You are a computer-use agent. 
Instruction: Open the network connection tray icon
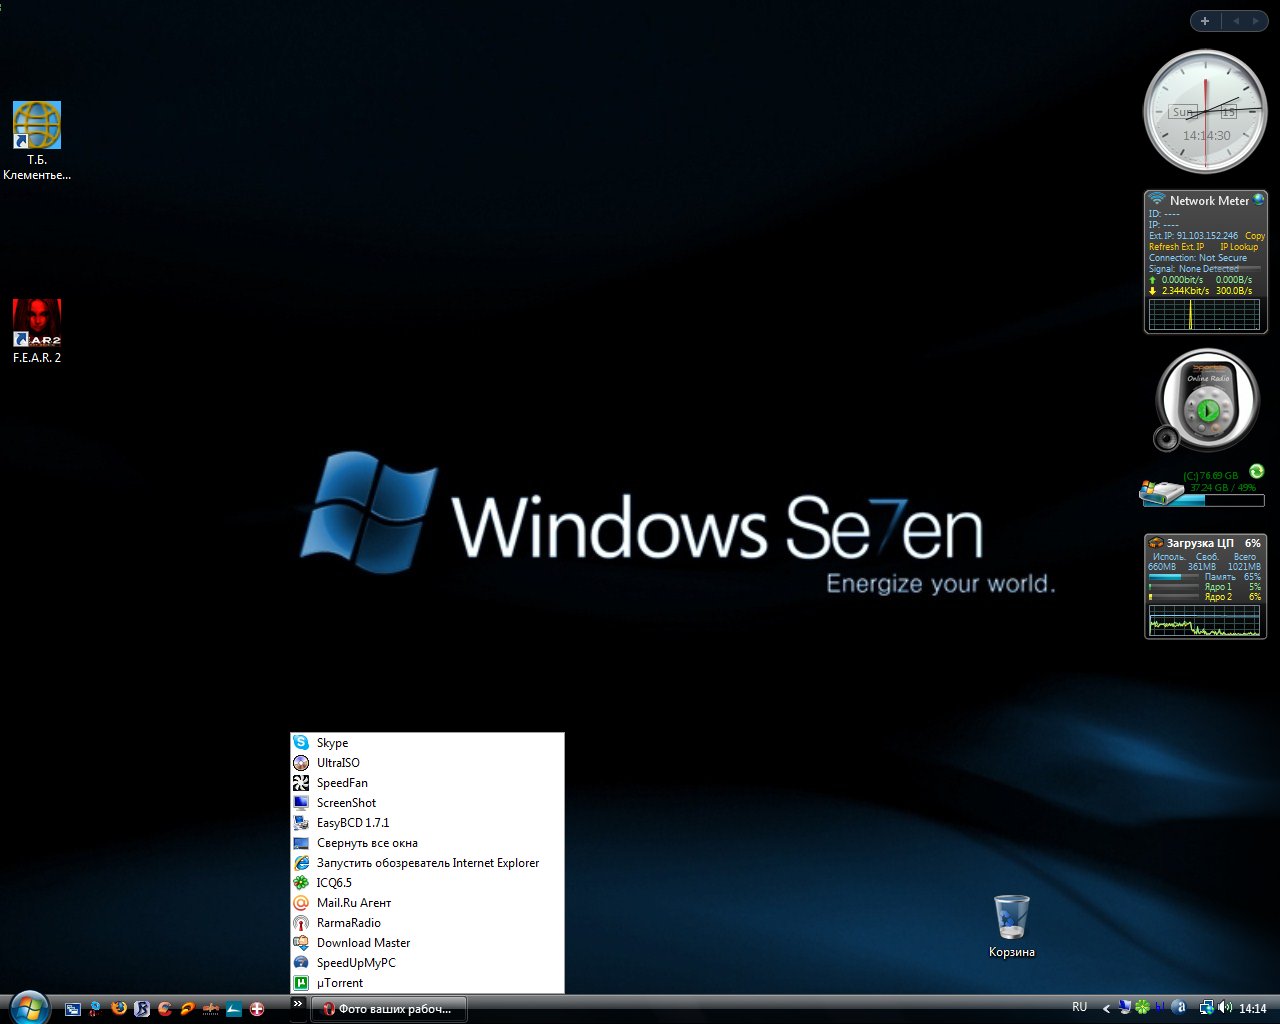[x=1207, y=1008]
